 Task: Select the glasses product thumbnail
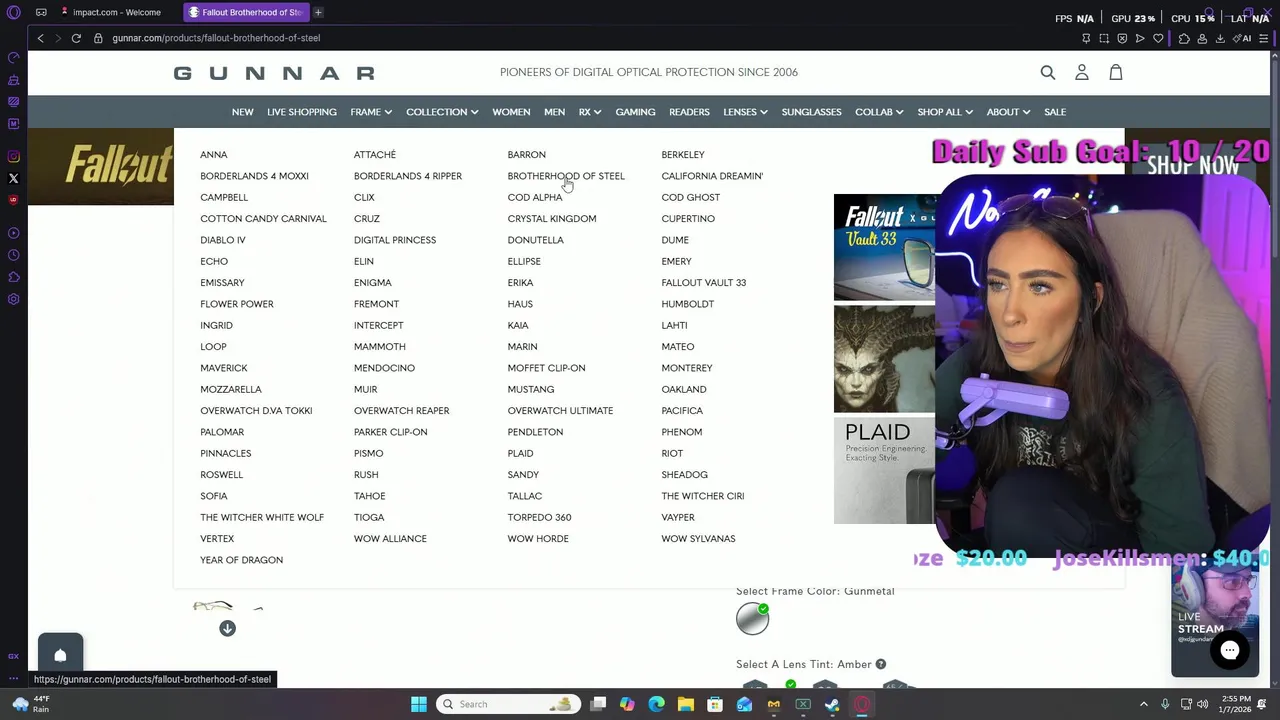pyautogui.click(x=212, y=606)
